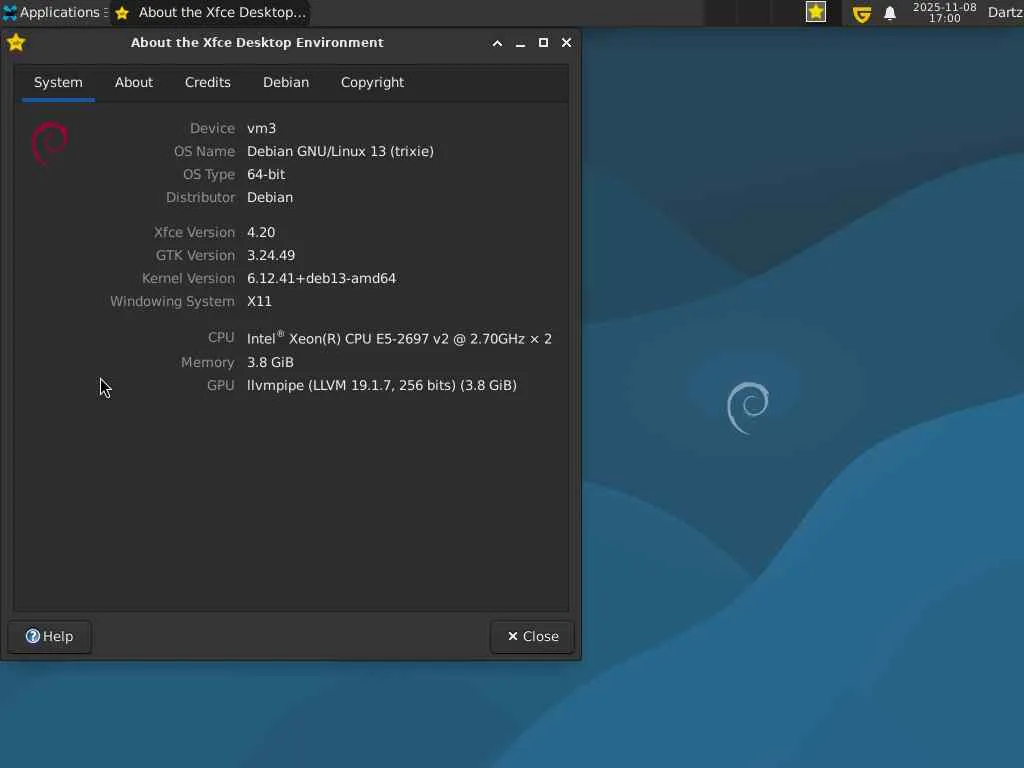The image size is (1024, 768).
Task: Click the Memory value "3.8 GiB"
Action: (270, 362)
